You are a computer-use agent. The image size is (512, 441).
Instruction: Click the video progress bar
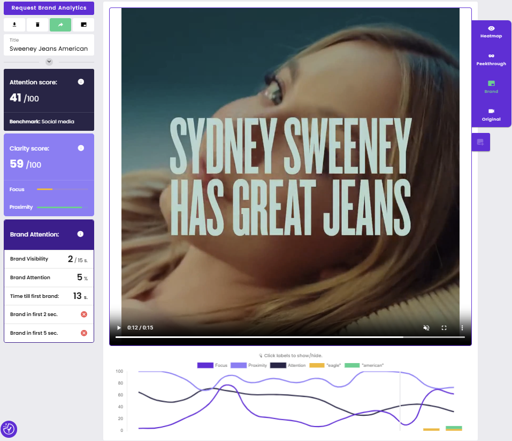pos(290,337)
